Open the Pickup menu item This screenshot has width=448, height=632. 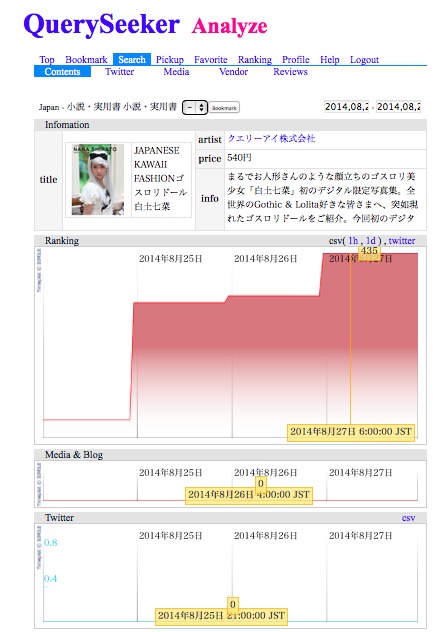(170, 60)
